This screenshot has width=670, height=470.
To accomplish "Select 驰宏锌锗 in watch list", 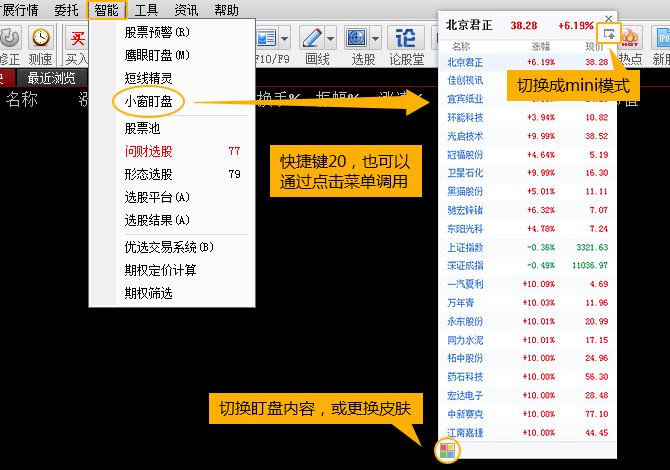I will point(527,210).
